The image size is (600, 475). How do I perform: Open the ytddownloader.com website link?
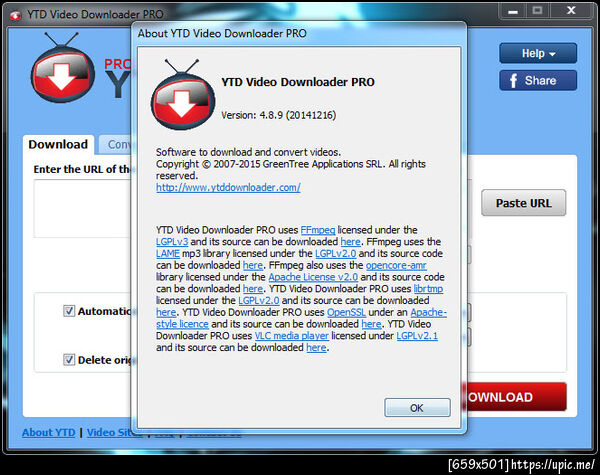(x=228, y=188)
